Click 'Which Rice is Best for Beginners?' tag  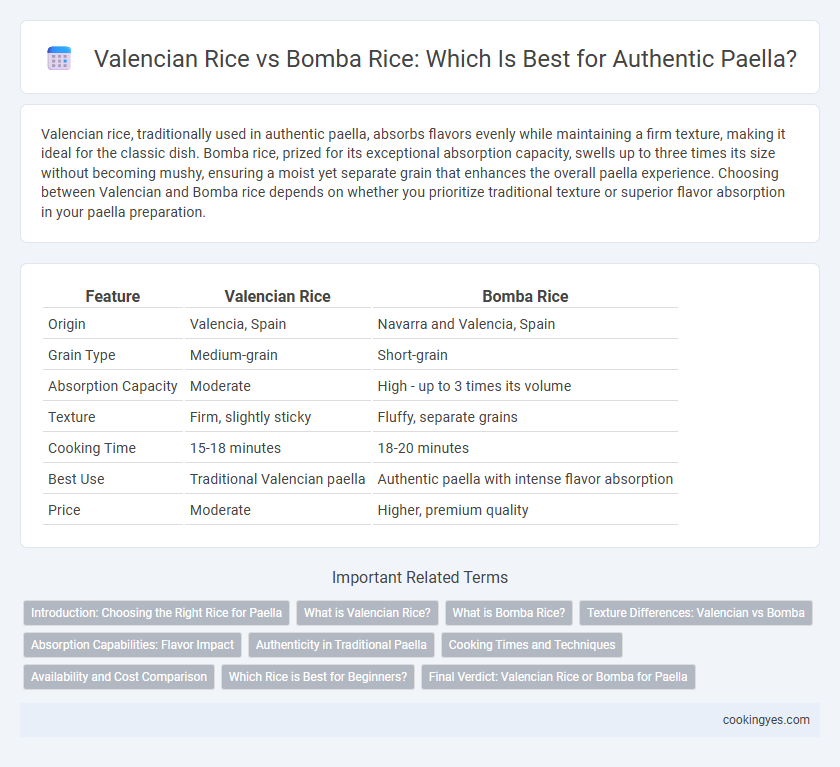[x=318, y=676]
